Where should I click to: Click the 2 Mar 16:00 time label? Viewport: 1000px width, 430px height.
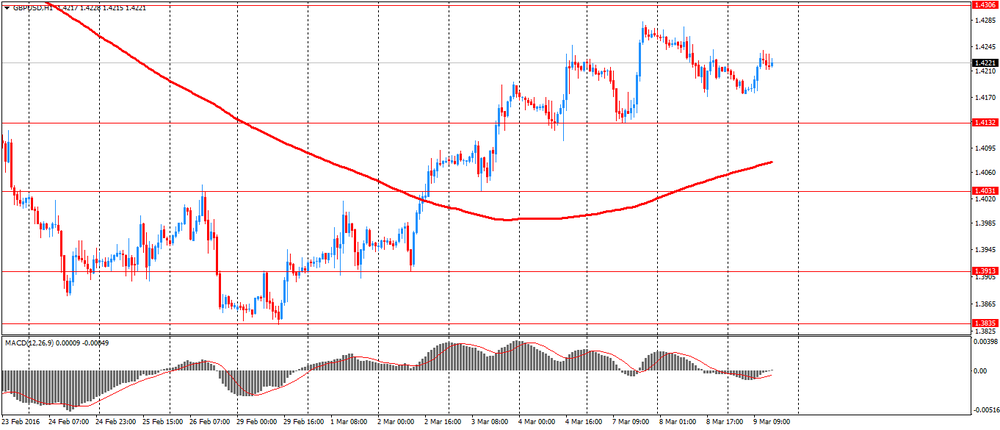(443, 422)
